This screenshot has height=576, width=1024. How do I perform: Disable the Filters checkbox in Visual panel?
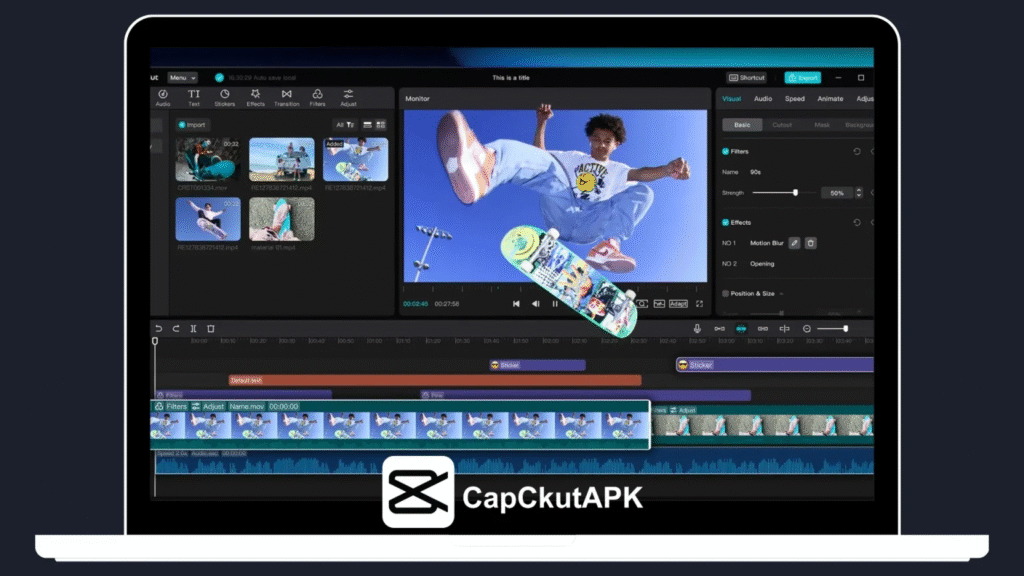[726, 152]
